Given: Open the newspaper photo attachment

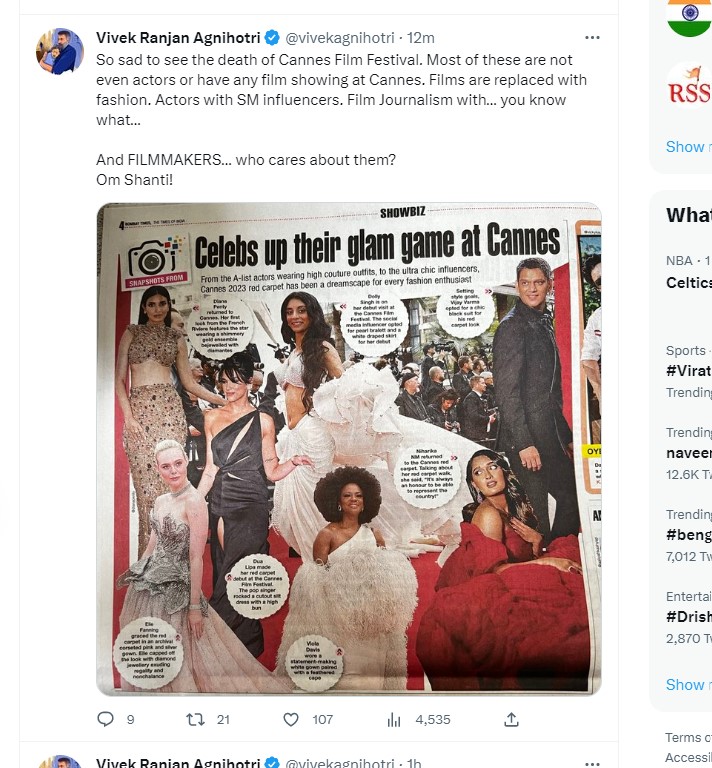Looking at the screenshot, I should [x=349, y=448].
